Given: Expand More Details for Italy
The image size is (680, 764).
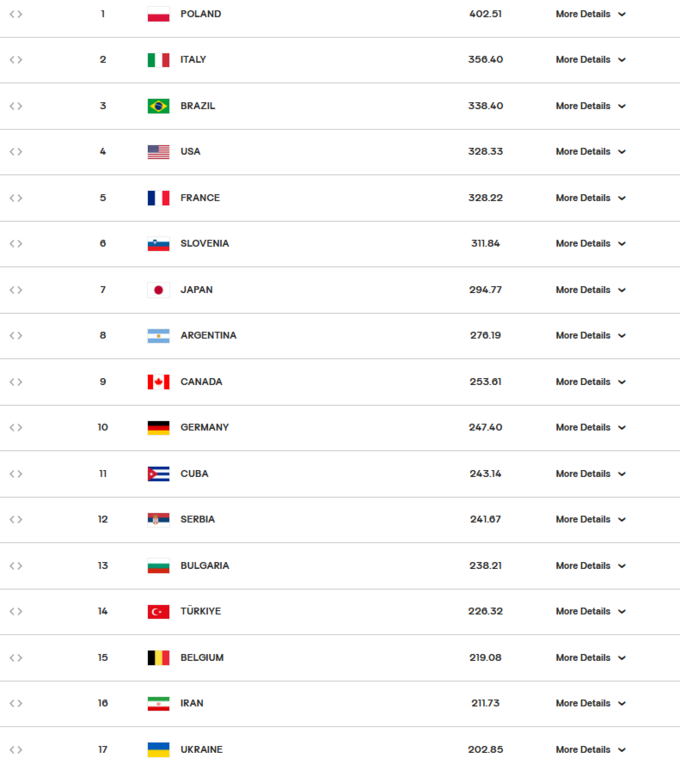Looking at the screenshot, I should pos(590,60).
